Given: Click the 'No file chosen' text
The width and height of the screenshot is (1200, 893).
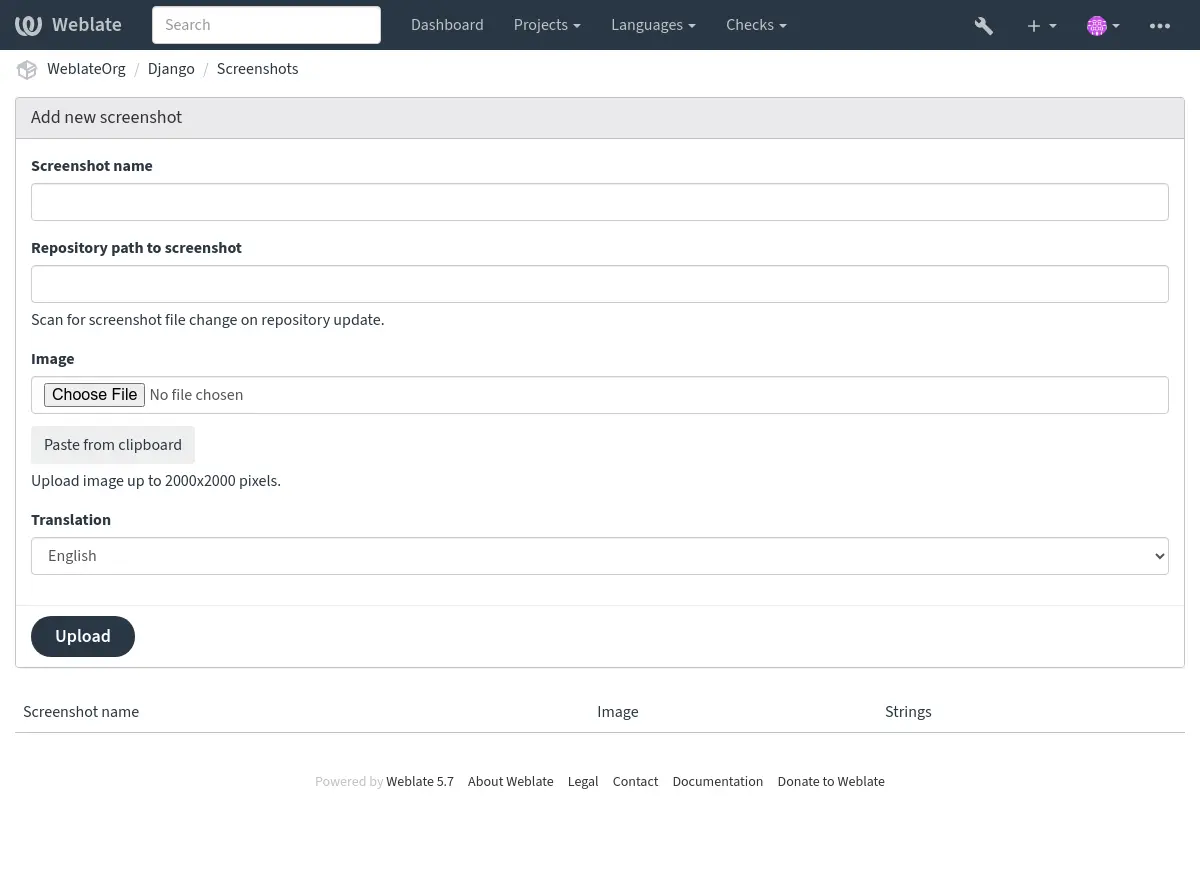Looking at the screenshot, I should (x=196, y=395).
